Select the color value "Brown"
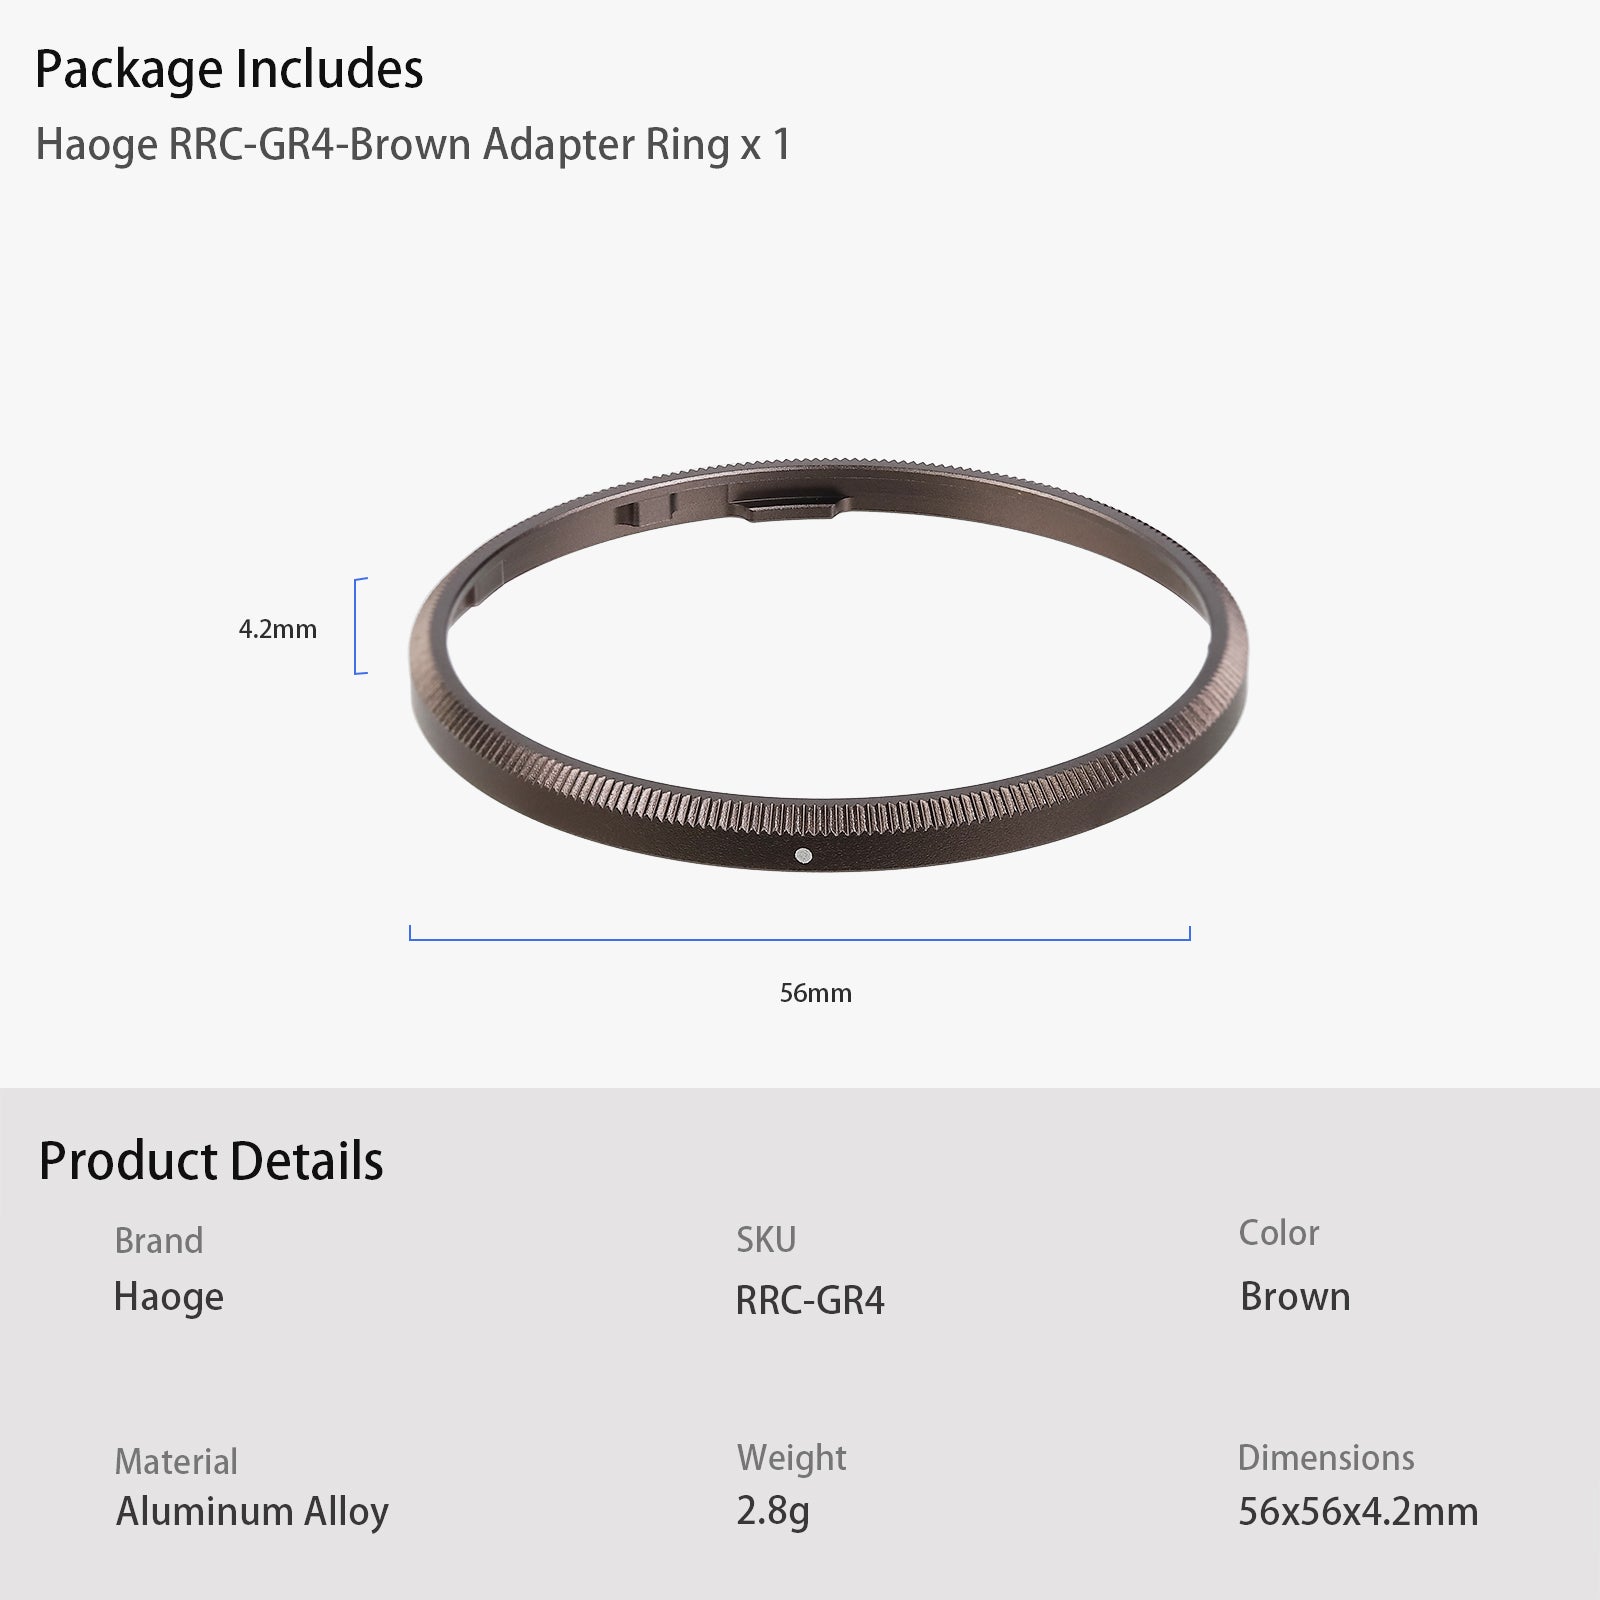Viewport: 1600px width, 1600px height. (1295, 1297)
